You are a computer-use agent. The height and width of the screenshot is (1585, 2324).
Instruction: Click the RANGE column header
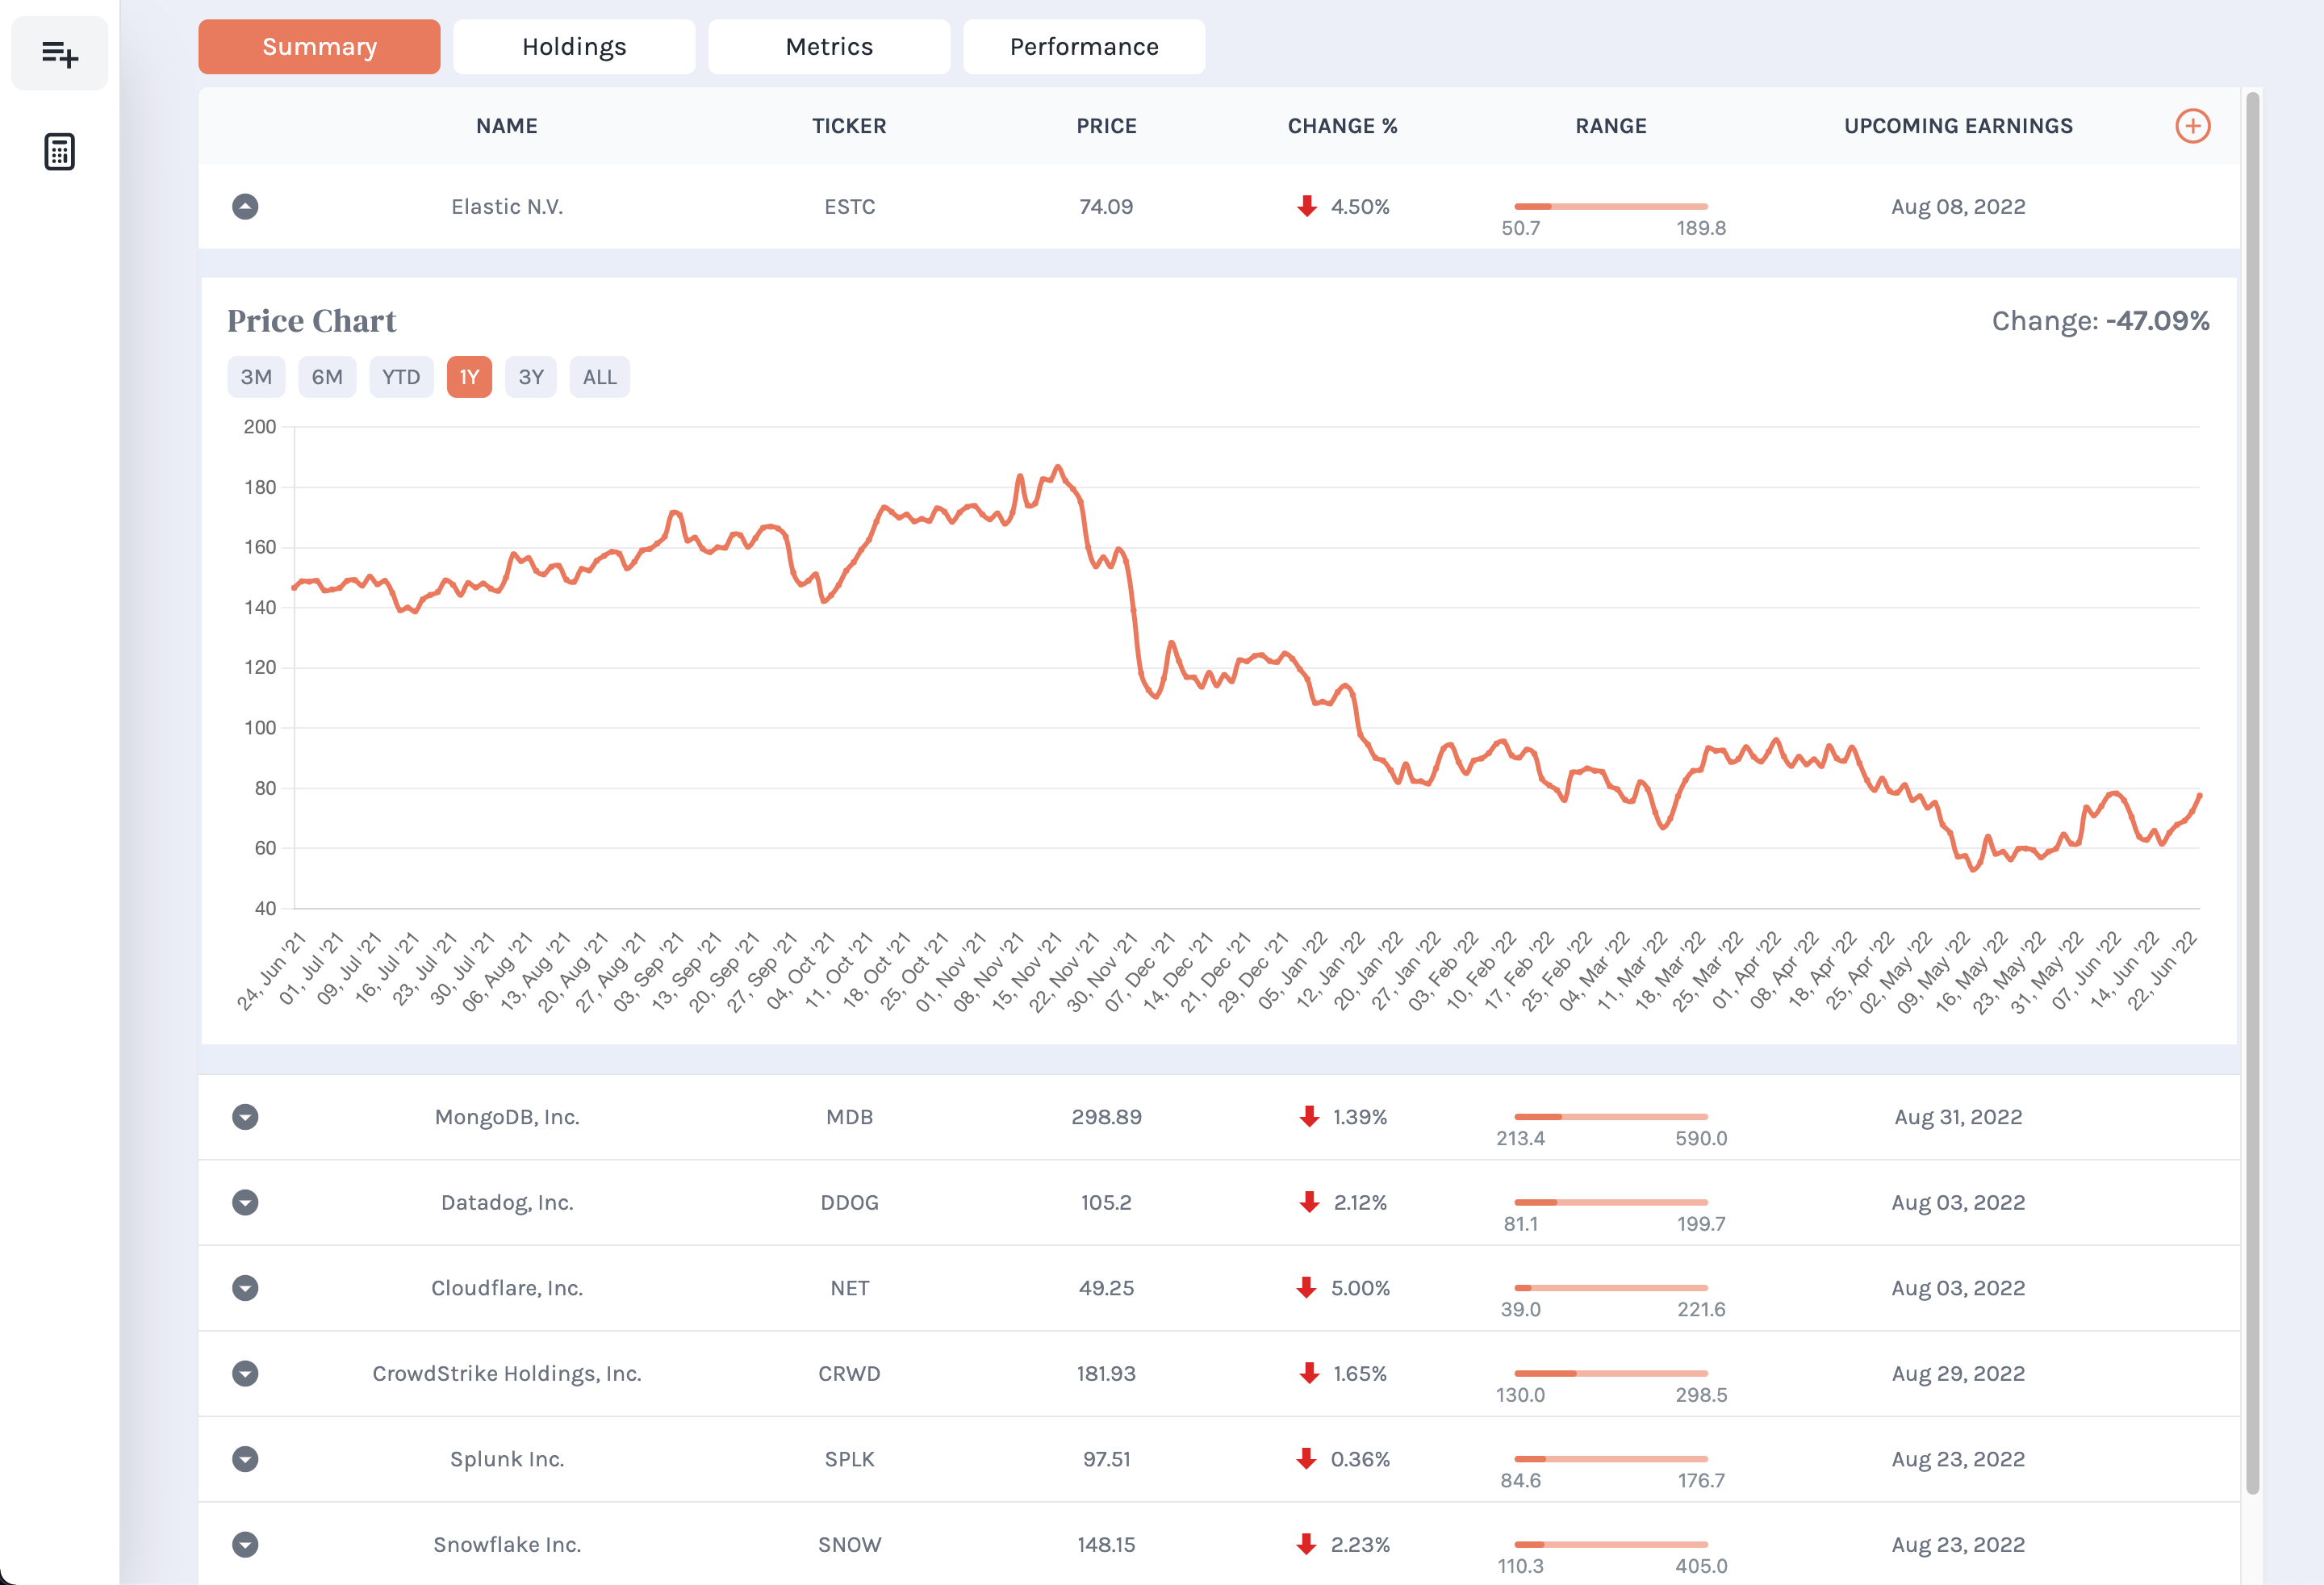(1611, 126)
